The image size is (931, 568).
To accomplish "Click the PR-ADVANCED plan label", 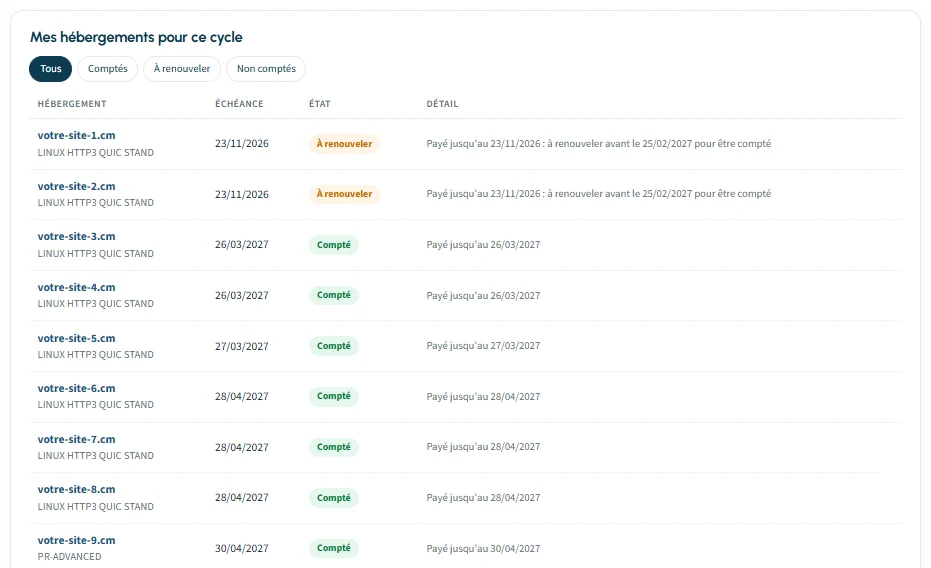I will click(x=69, y=557).
